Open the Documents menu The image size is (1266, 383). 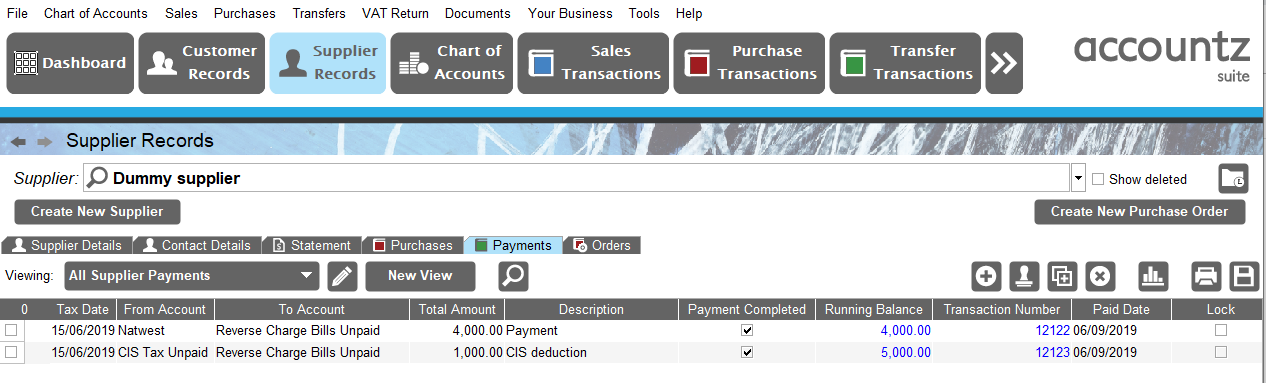[x=478, y=13]
